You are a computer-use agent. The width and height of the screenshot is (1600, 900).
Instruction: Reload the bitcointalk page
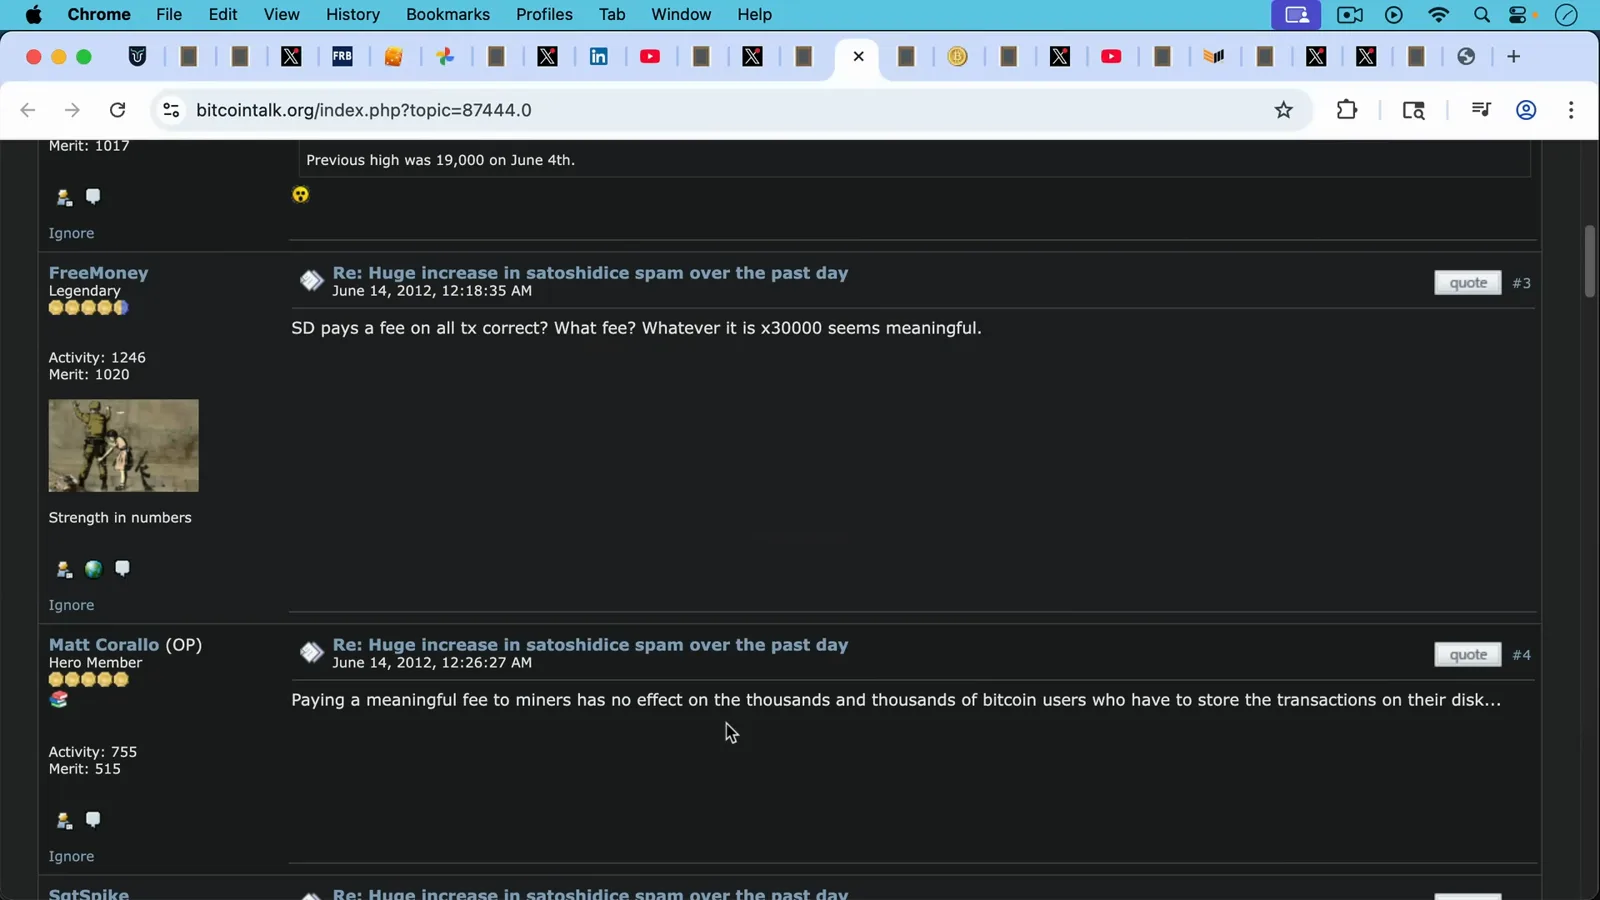pyautogui.click(x=117, y=110)
